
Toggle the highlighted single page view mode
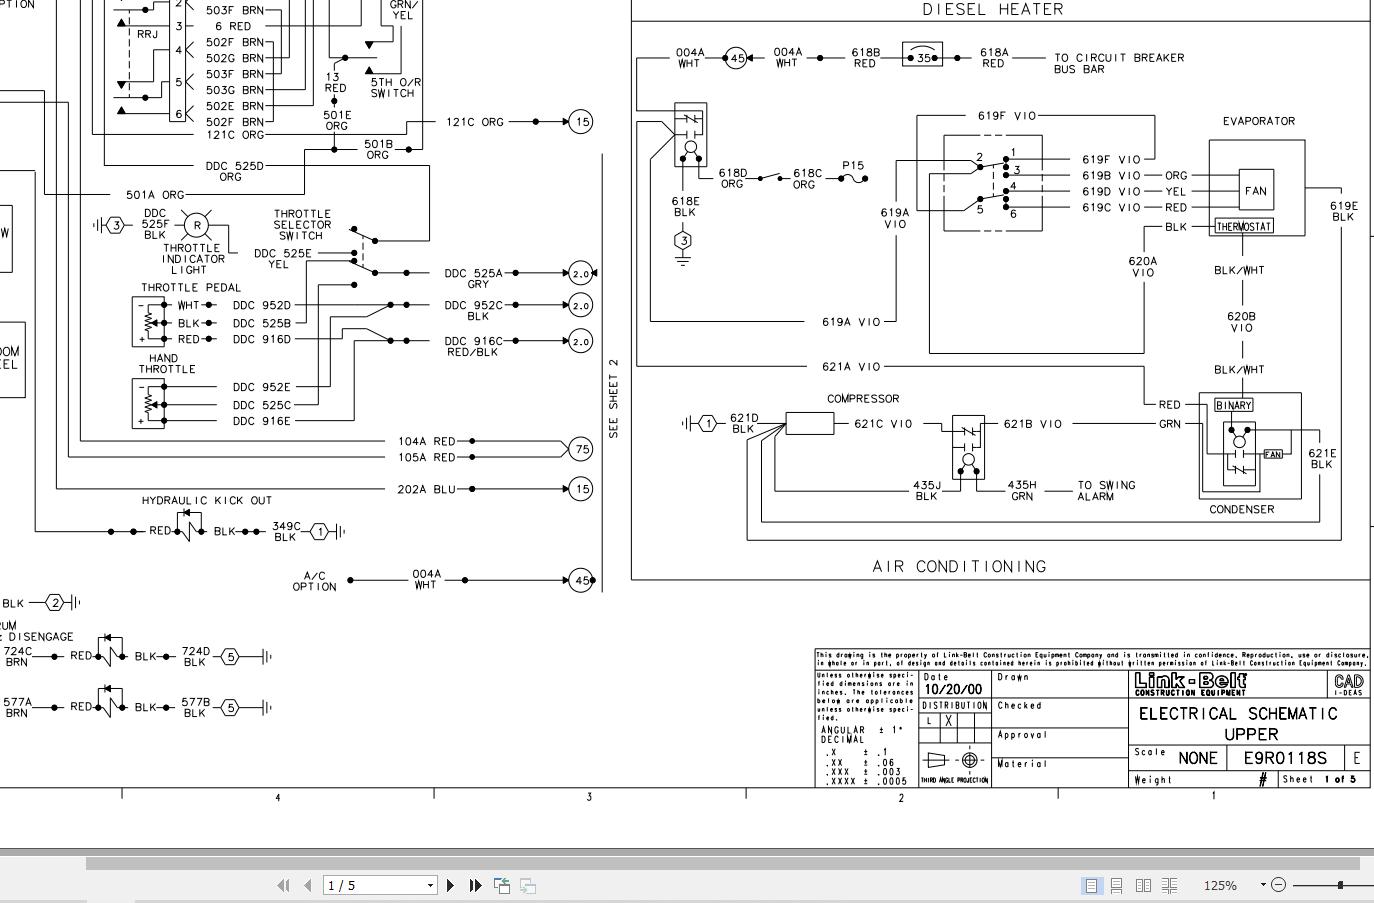click(x=1092, y=885)
